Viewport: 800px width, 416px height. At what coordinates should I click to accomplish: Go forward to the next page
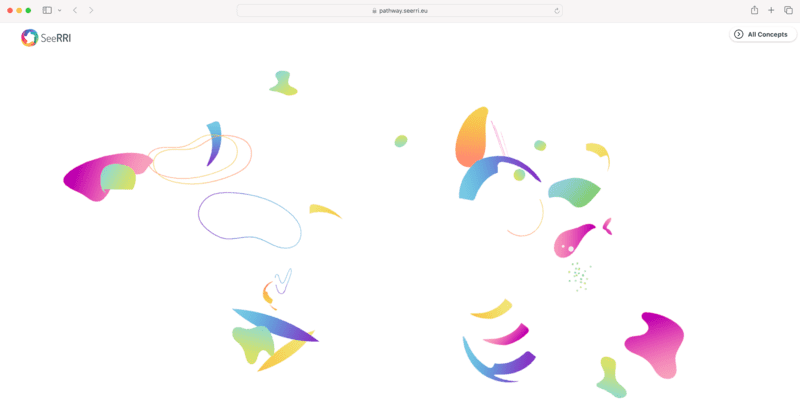tap(91, 10)
